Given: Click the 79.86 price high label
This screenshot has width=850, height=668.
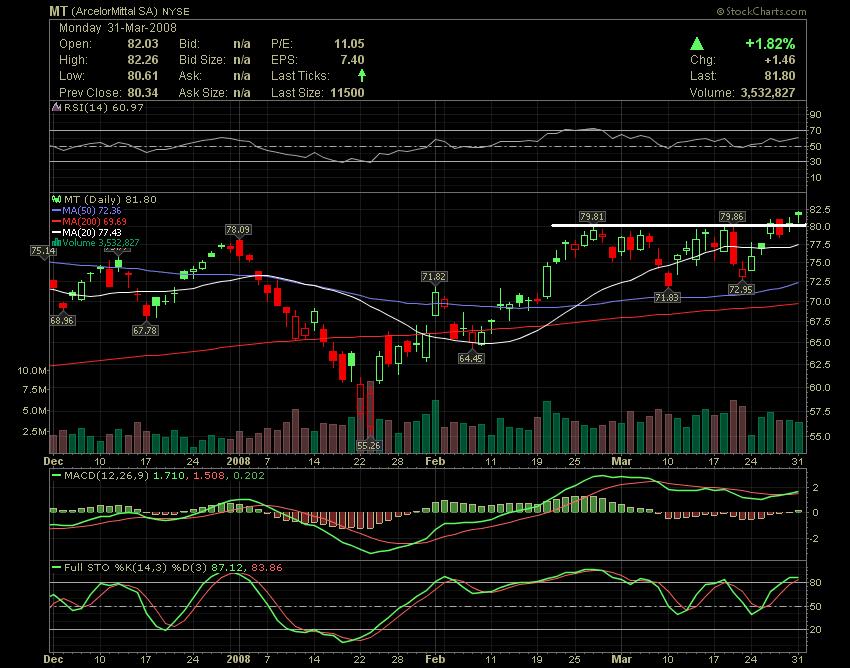Looking at the screenshot, I should click(732, 217).
